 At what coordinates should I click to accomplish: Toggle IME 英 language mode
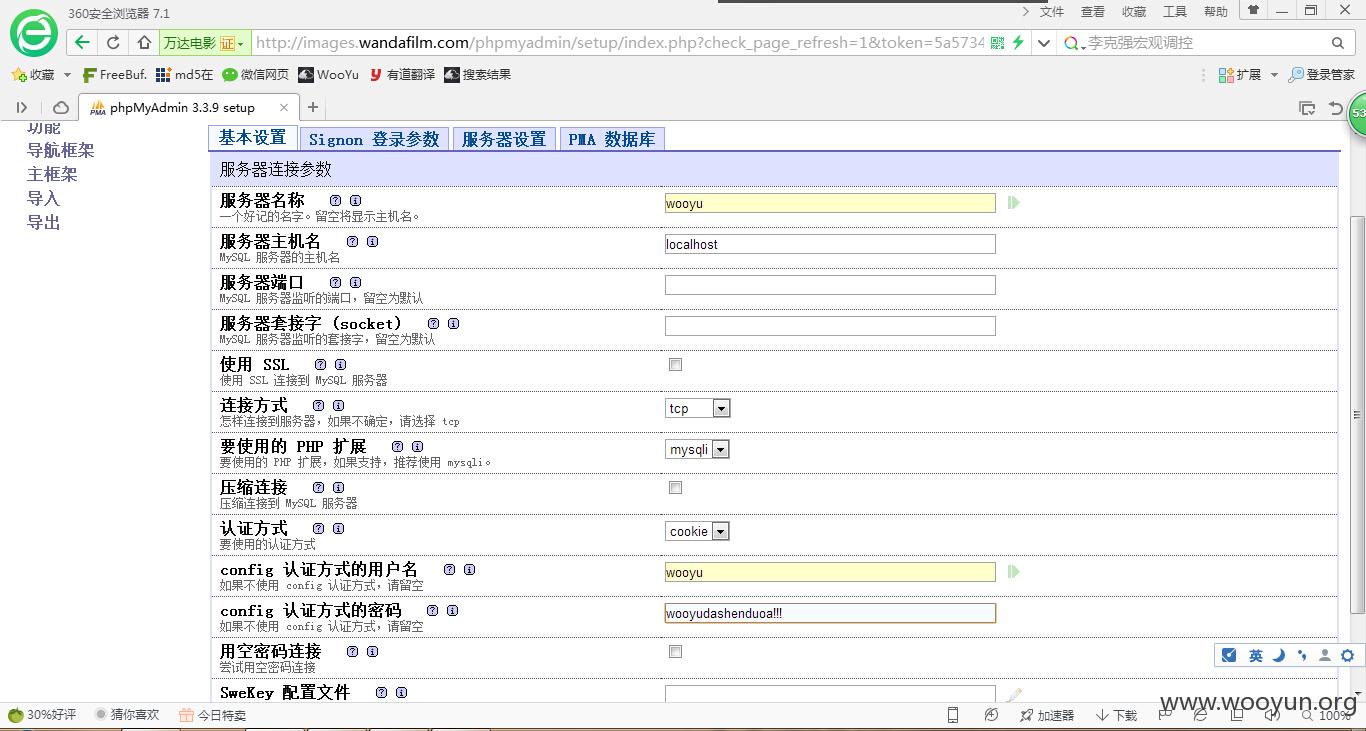(1256, 656)
